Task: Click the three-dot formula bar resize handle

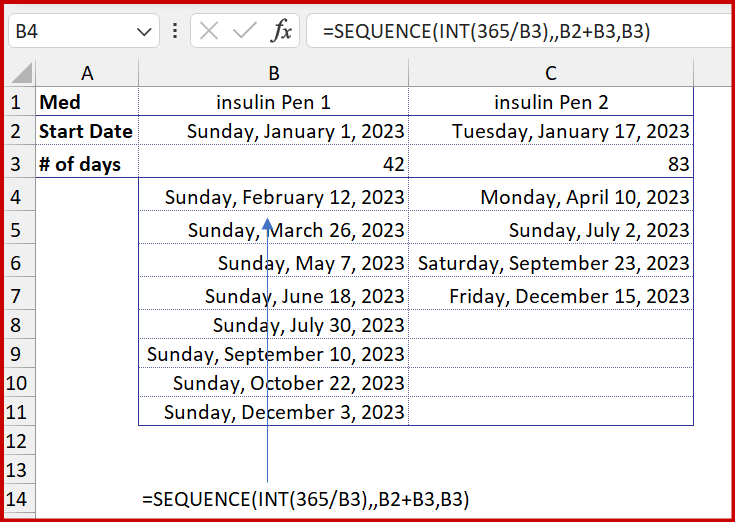Action: (x=175, y=31)
